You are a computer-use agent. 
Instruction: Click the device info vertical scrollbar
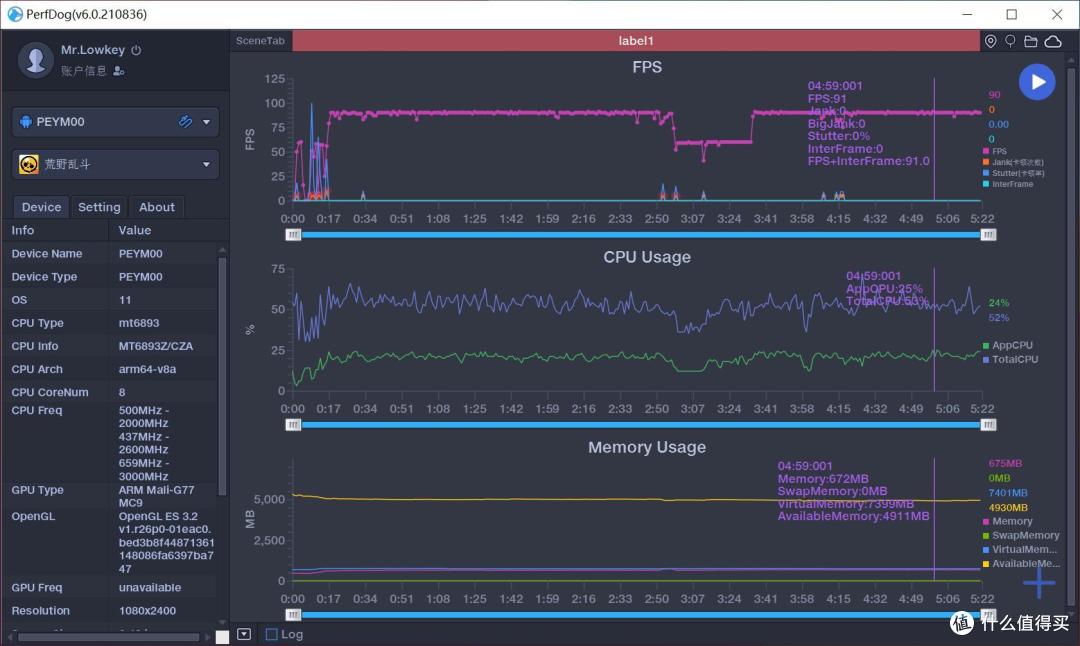pyautogui.click(x=222, y=375)
